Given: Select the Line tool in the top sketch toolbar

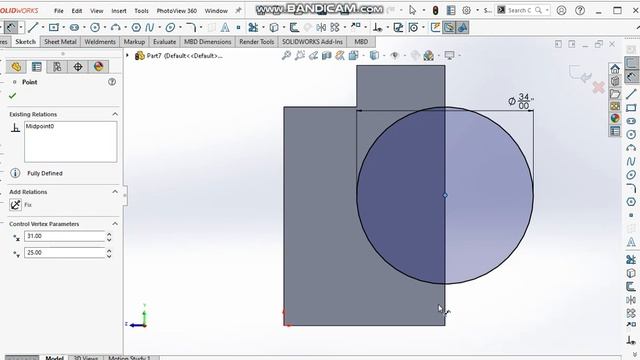Looking at the screenshot, I should pos(33,27).
